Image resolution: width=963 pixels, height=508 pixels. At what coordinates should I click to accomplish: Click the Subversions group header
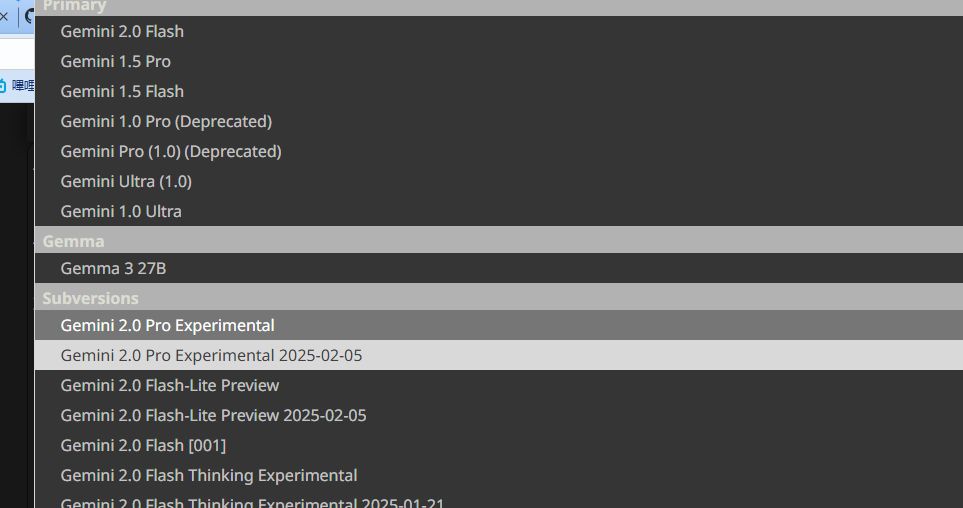[x=90, y=298]
